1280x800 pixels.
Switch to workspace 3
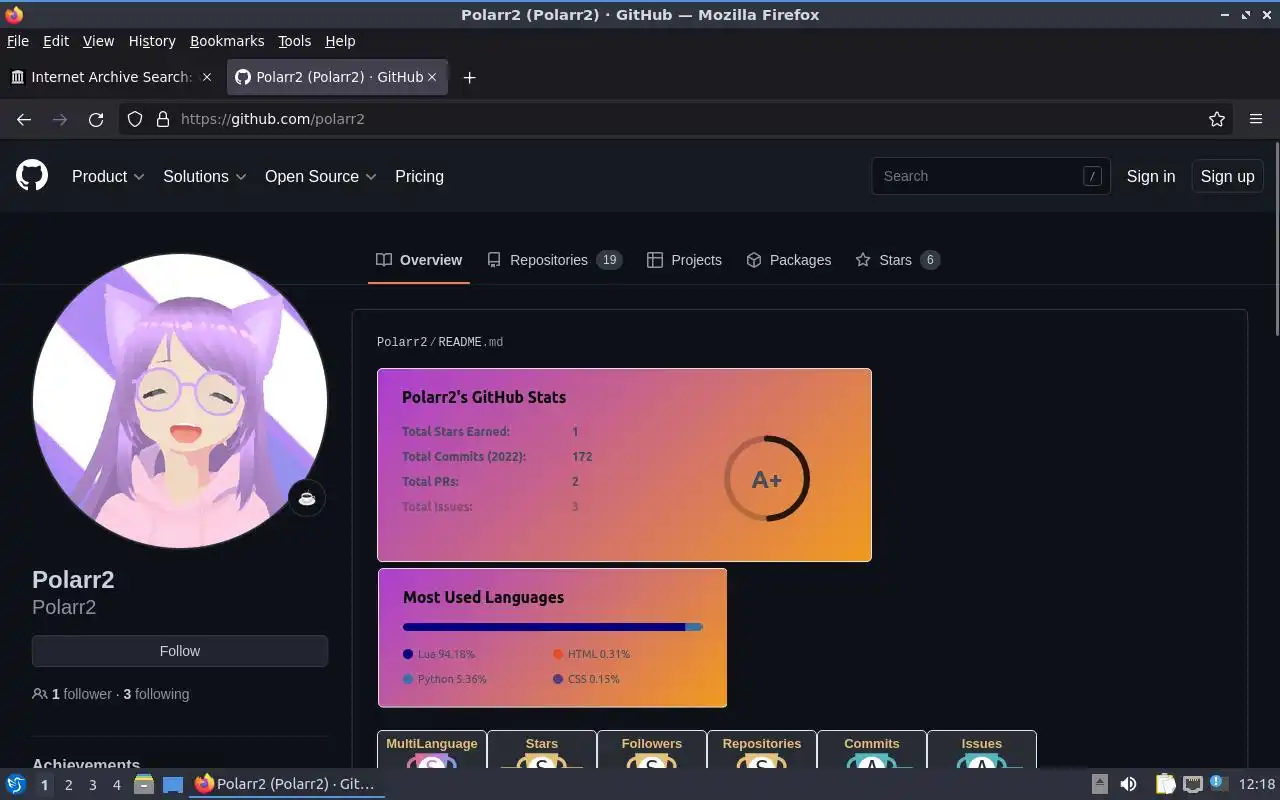93,785
